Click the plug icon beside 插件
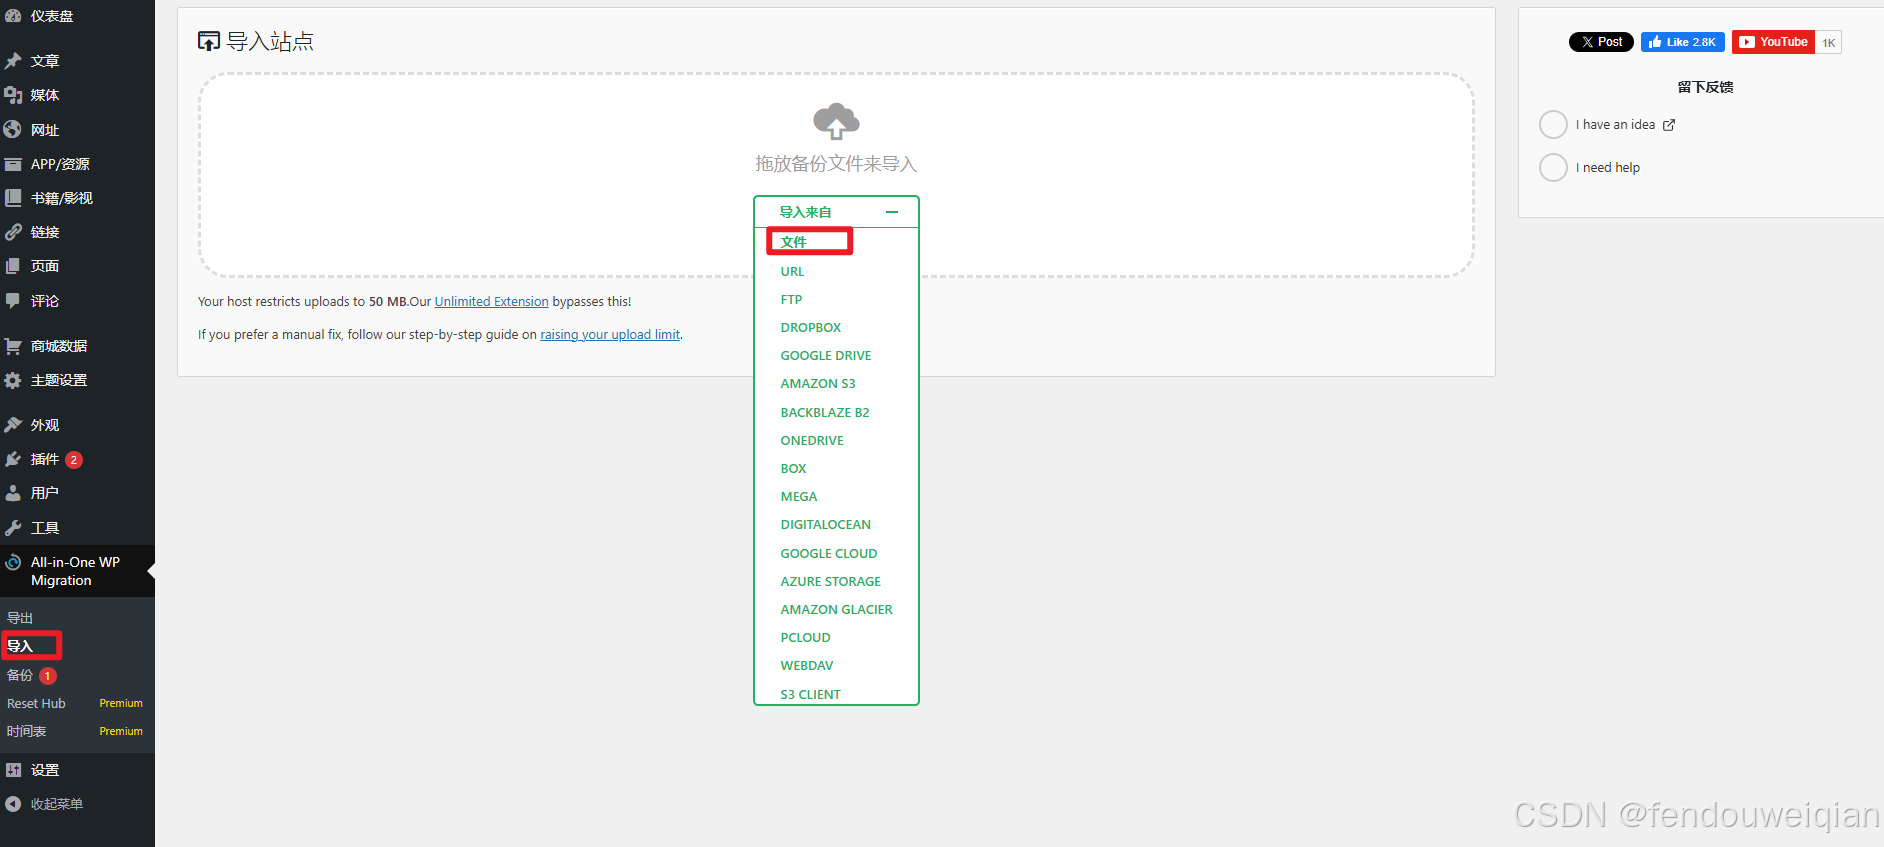1884x847 pixels. point(13,459)
